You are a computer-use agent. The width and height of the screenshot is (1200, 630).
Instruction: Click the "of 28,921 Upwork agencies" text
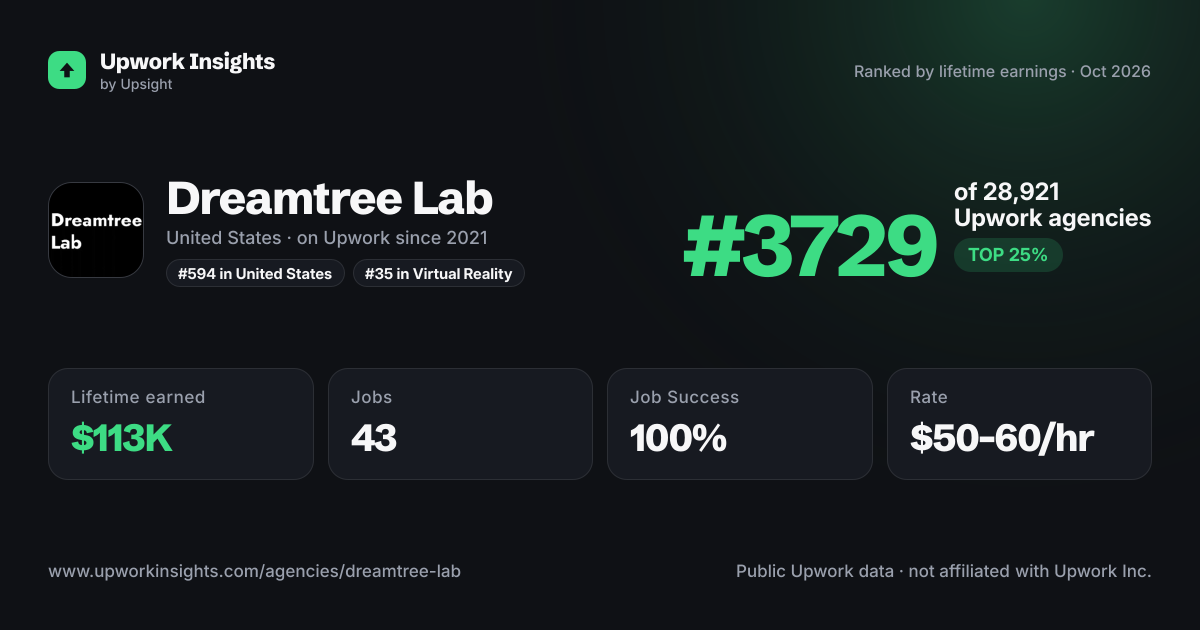[x=1052, y=205]
